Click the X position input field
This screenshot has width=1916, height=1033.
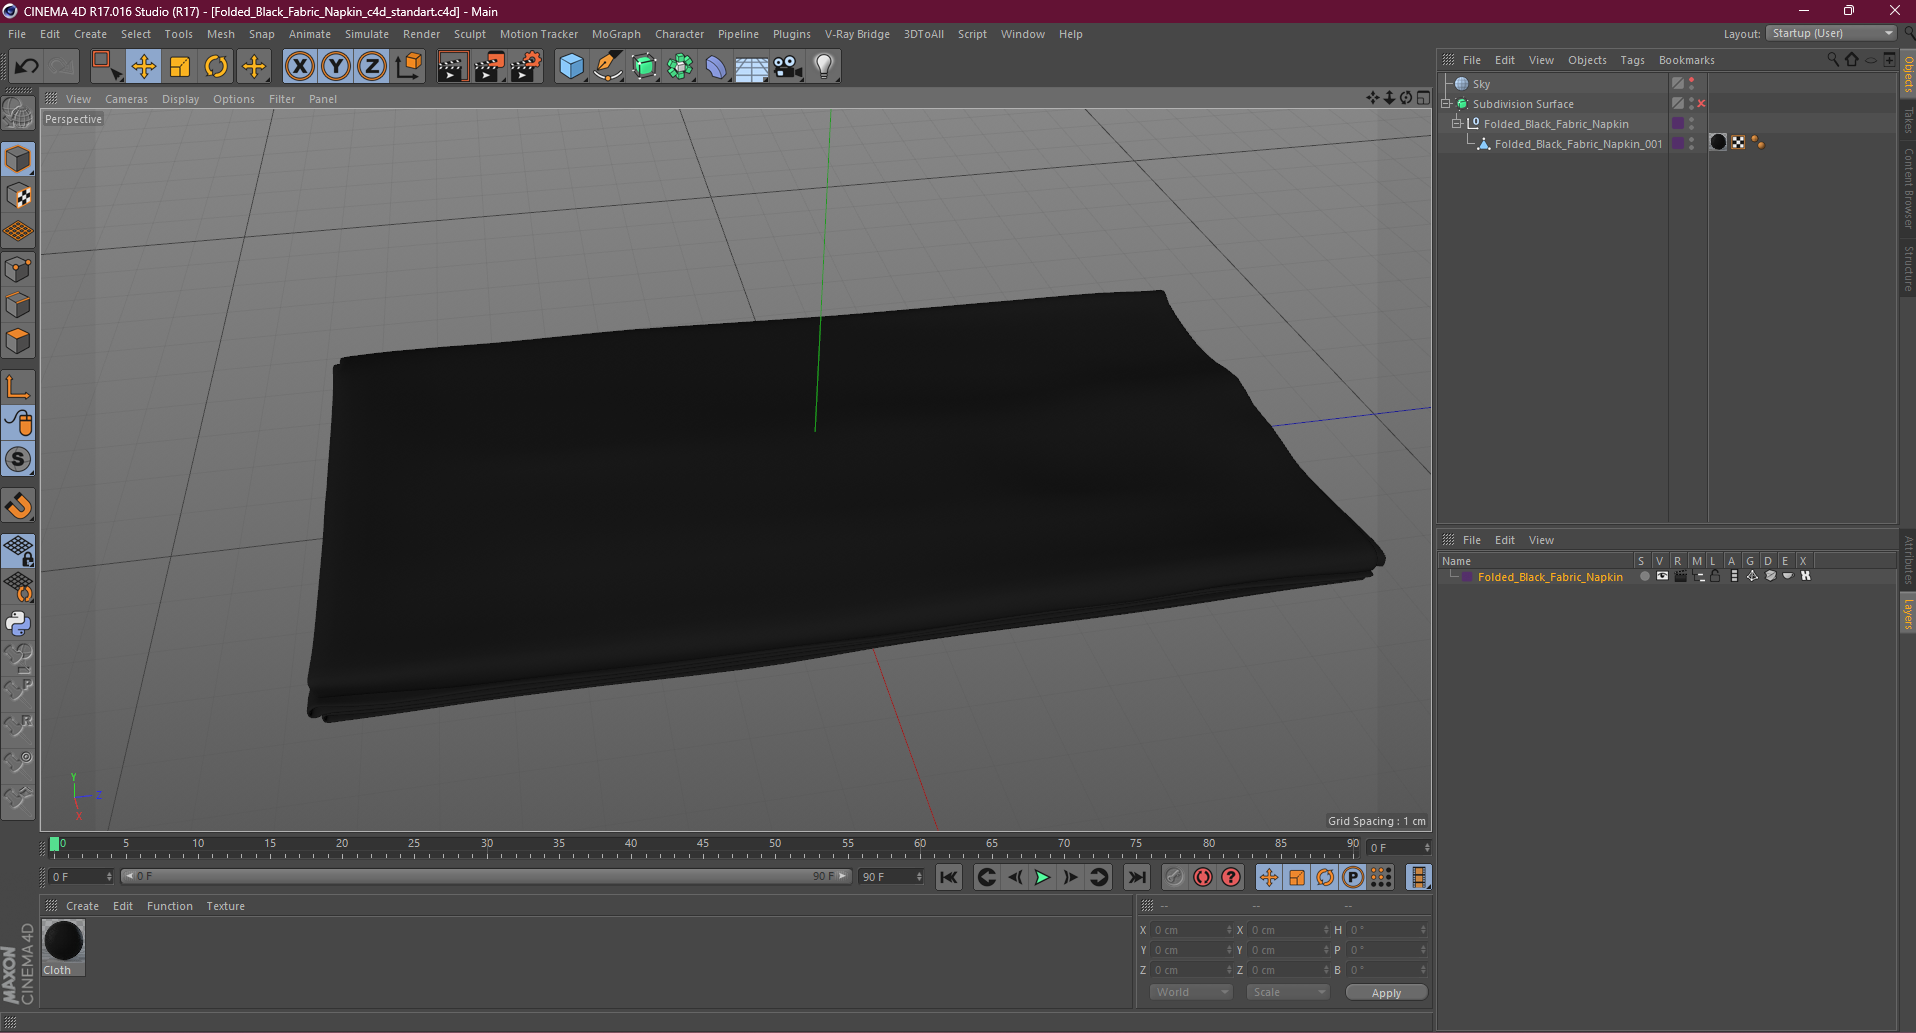tap(1190, 930)
